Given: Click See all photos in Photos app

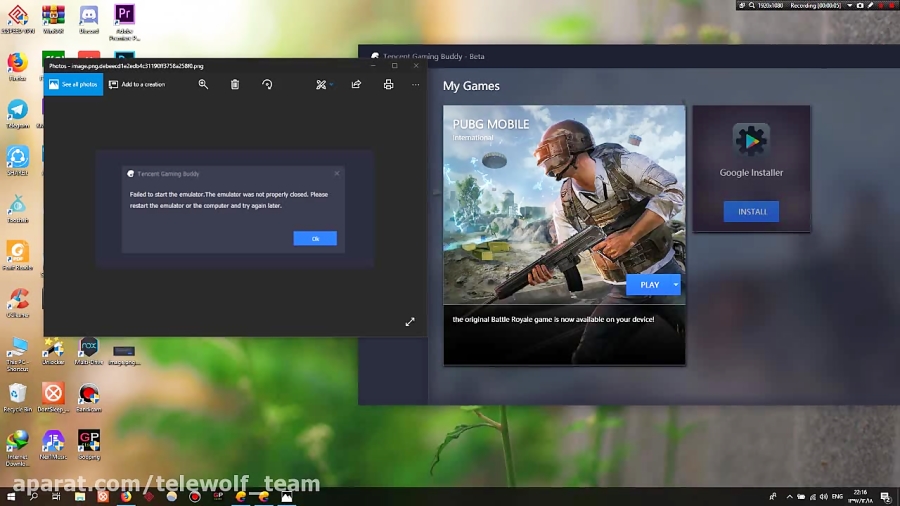Looking at the screenshot, I should tap(73, 84).
